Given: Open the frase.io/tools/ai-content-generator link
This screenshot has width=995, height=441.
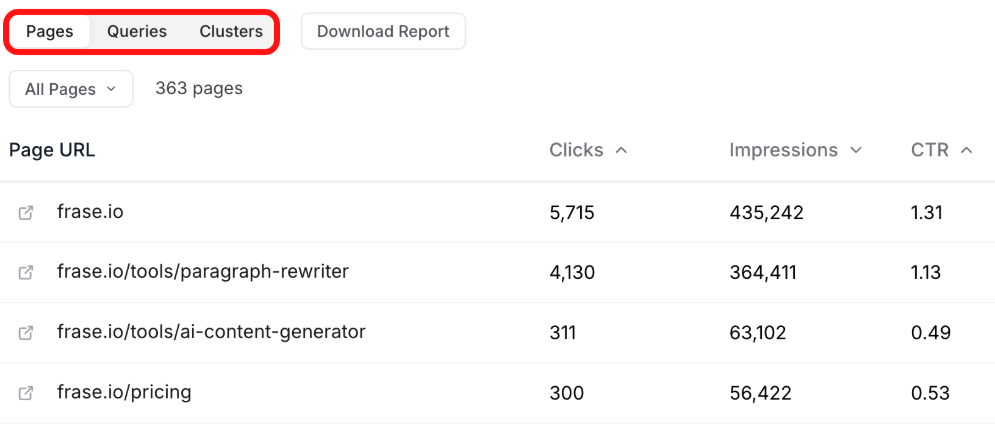Looking at the screenshot, I should [211, 332].
